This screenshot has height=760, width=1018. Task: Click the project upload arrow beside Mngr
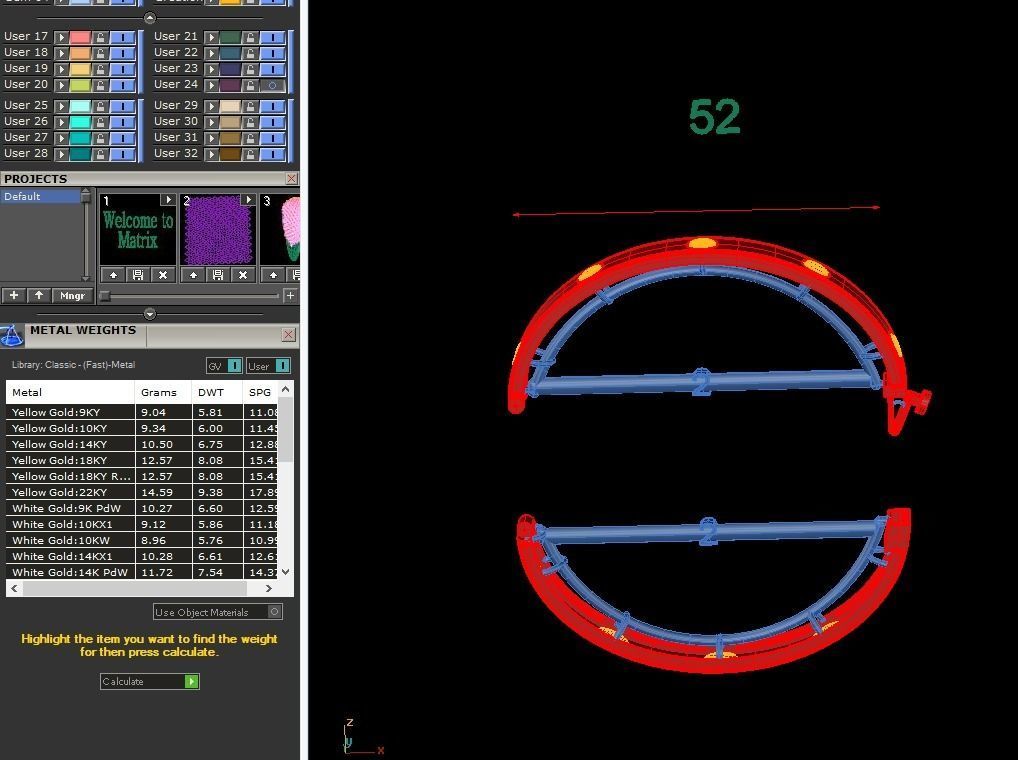click(39, 295)
